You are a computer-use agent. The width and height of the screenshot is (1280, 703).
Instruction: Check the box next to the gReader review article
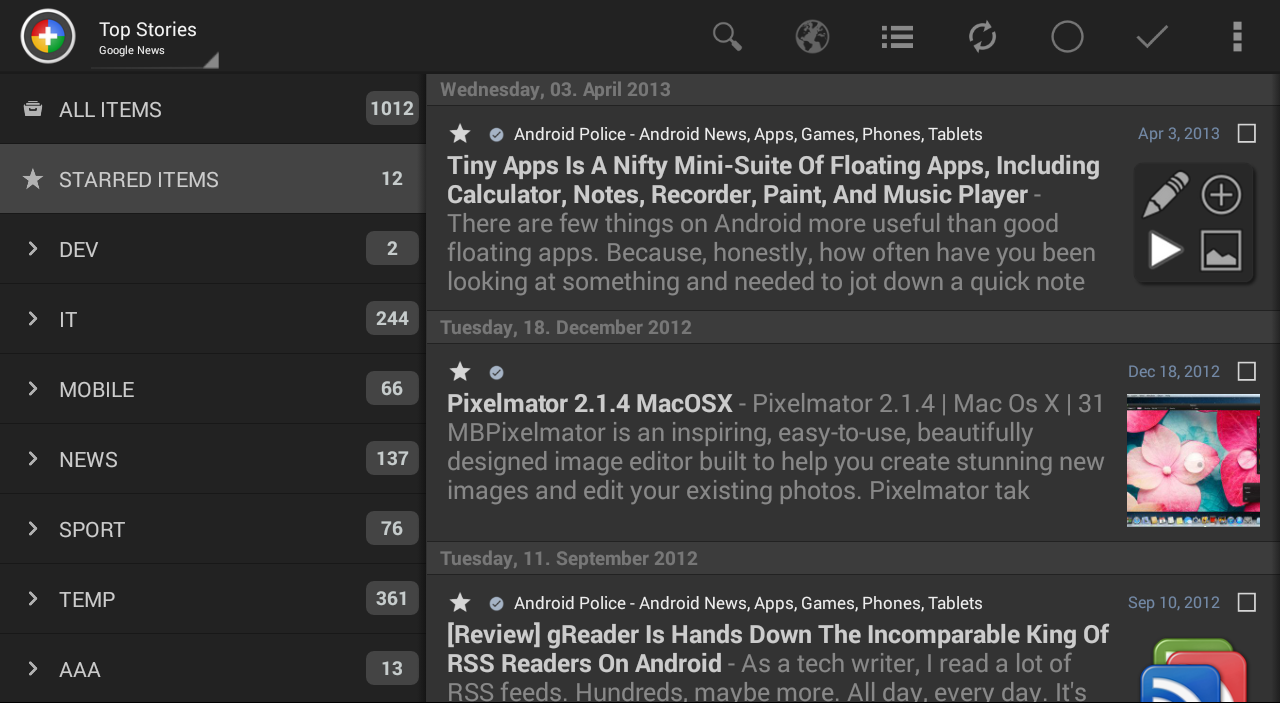1246,602
